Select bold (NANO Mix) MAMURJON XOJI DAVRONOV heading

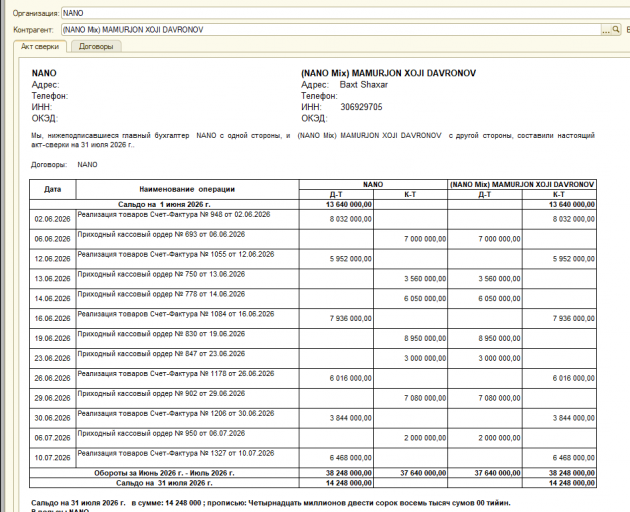[389, 73]
